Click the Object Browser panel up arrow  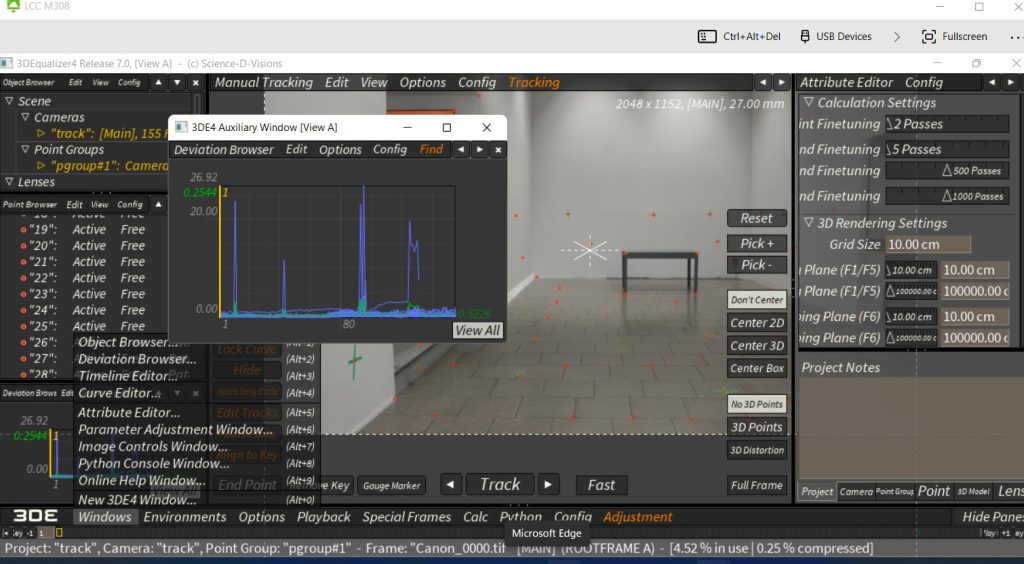point(159,82)
